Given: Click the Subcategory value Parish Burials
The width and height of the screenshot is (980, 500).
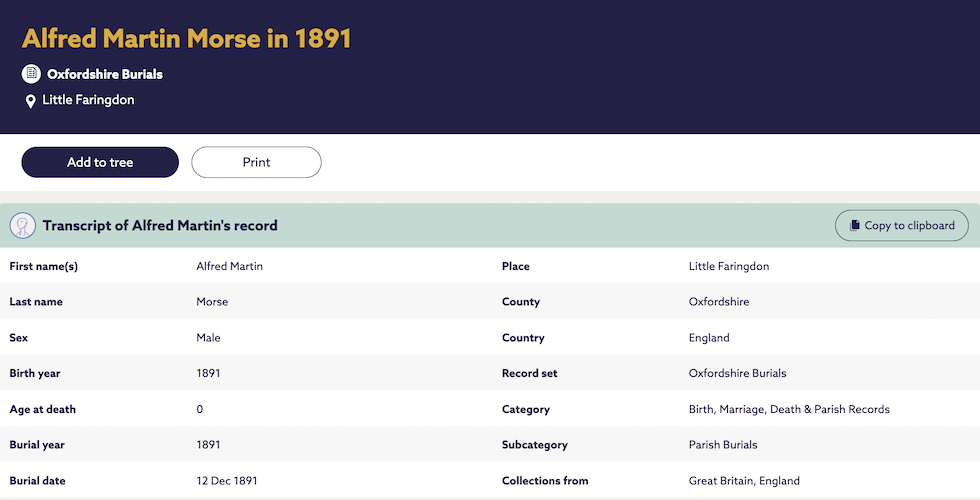Looking at the screenshot, I should (723, 445).
